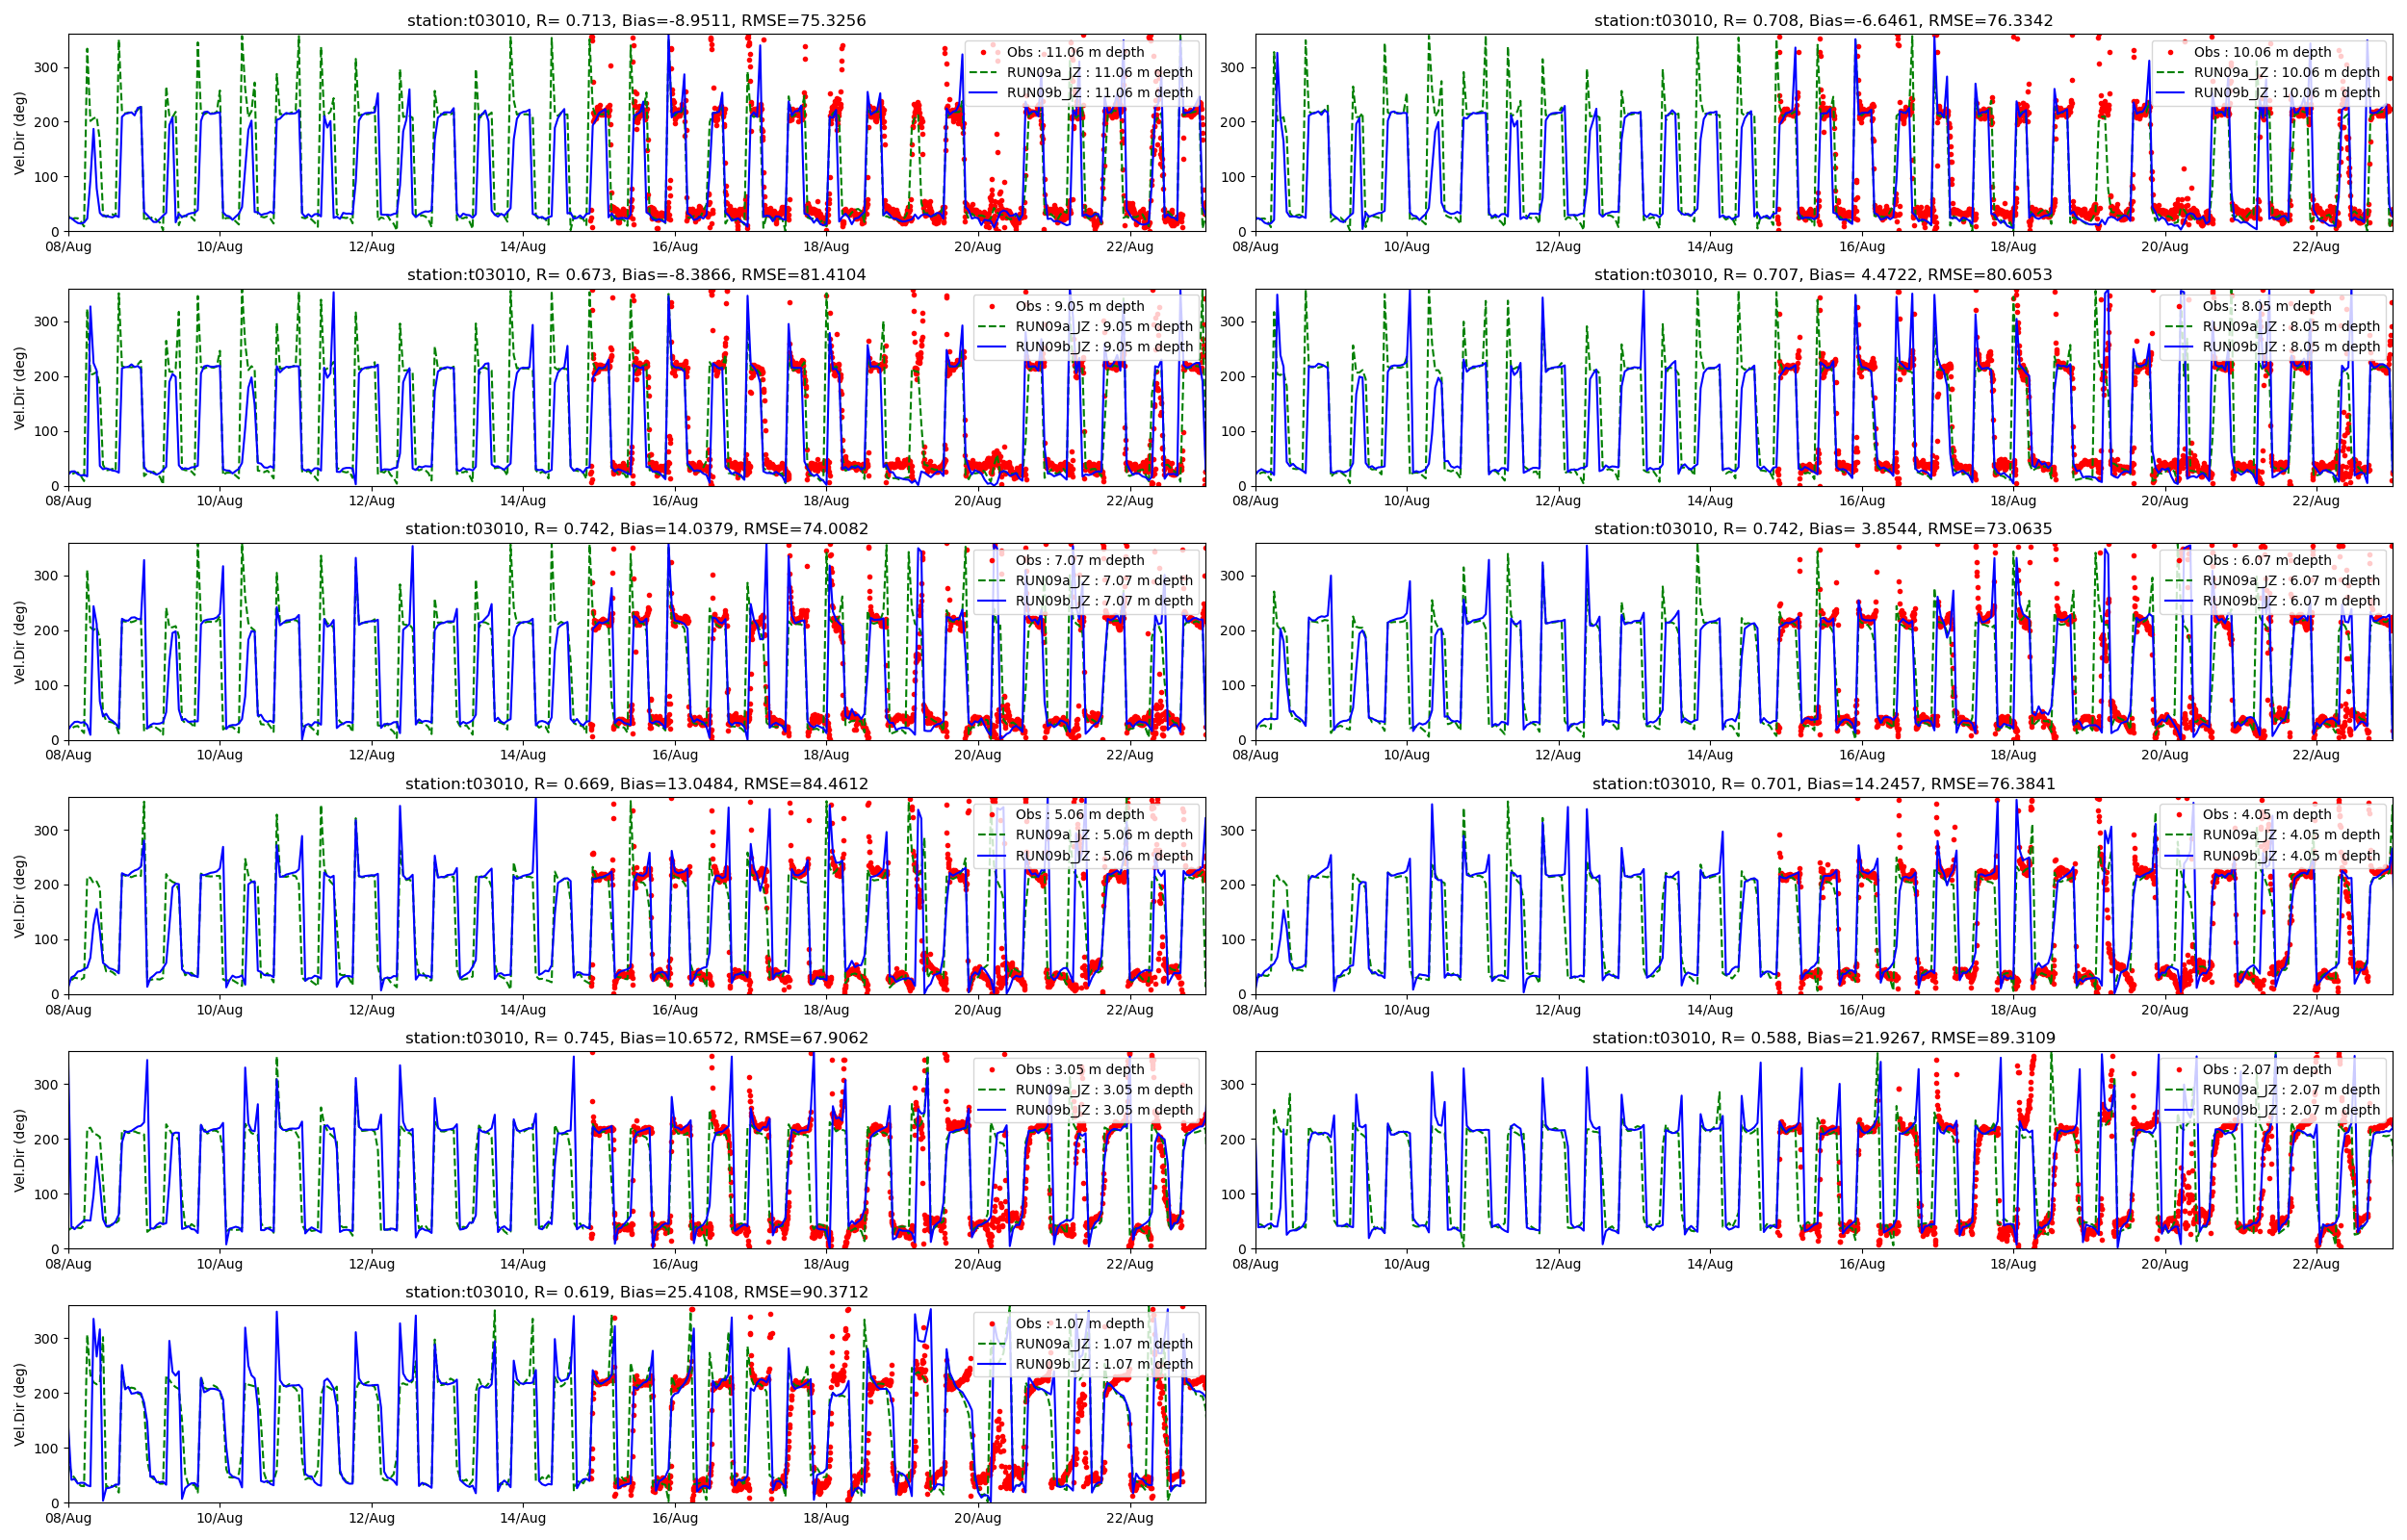Image resolution: width=2407 pixels, height=1540 pixels.
Task: Click the Vel.Dir (deg) label of bottom plot
Action: [19, 1404]
